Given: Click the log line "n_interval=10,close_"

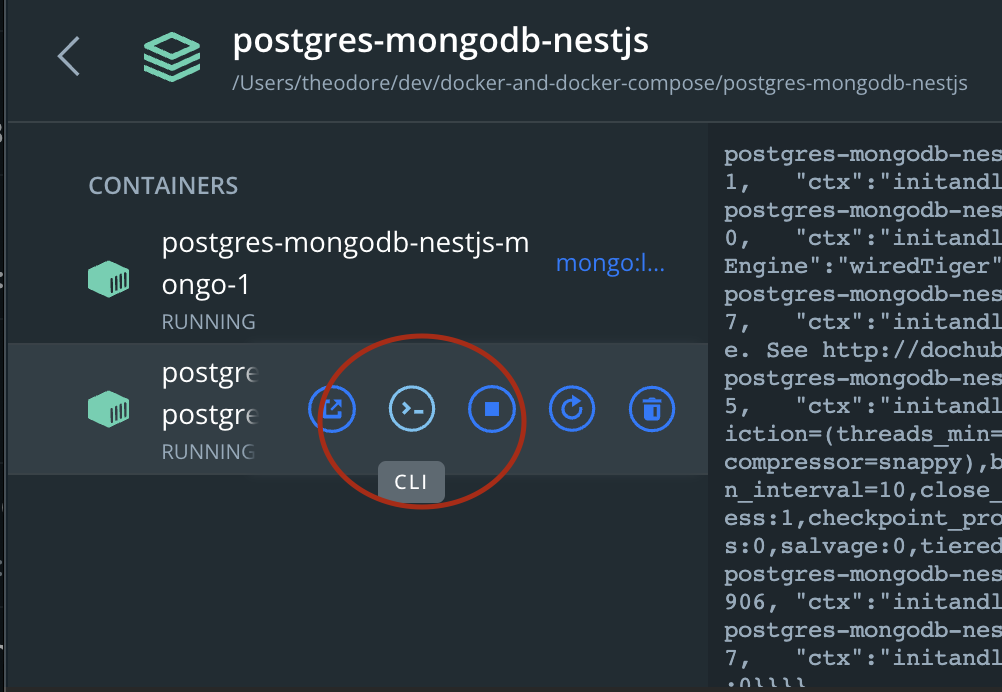Looking at the screenshot, I should pos(863,491).
